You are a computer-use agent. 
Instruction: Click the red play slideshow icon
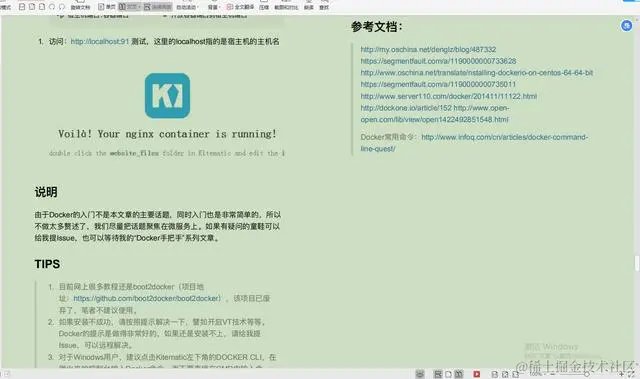tap(476, 374)
